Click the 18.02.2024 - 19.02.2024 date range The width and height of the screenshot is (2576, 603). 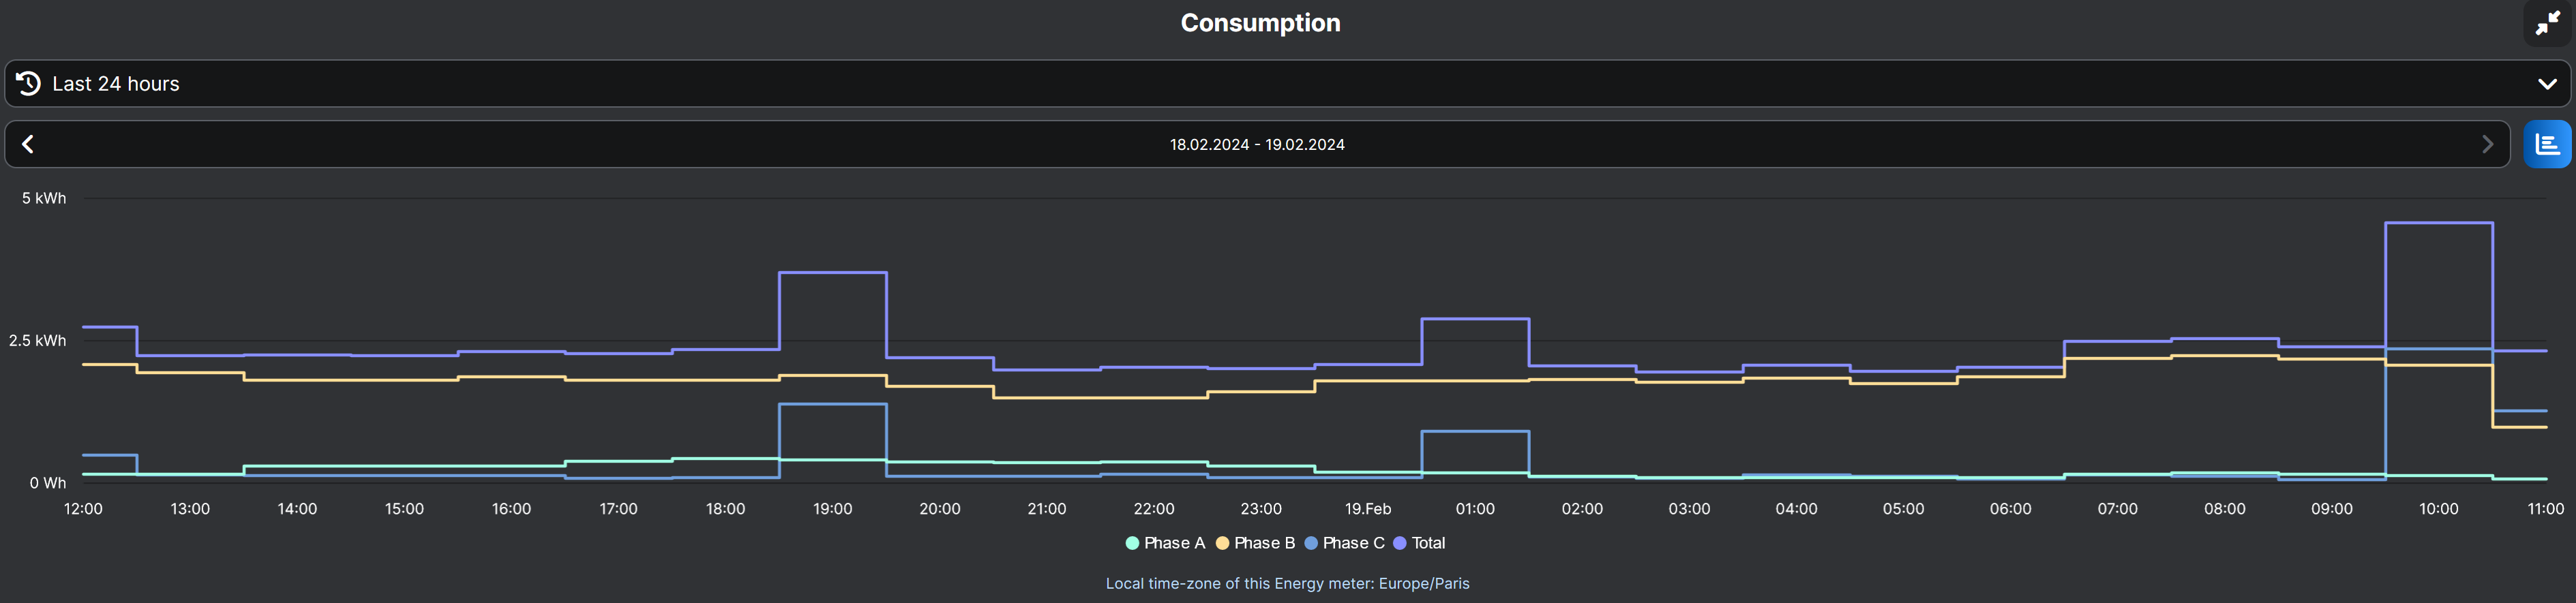[1257, 145]
